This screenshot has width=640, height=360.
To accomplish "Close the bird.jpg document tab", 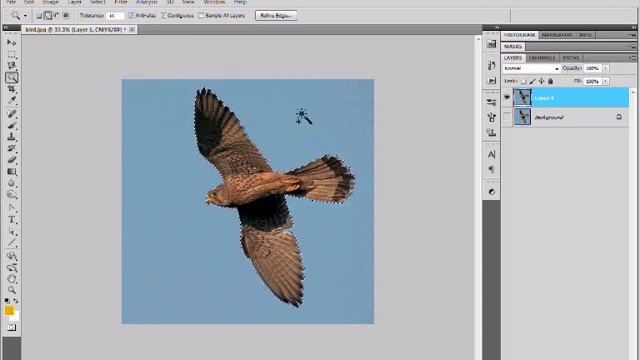I will pyautogui.click(x=132, y=29).
